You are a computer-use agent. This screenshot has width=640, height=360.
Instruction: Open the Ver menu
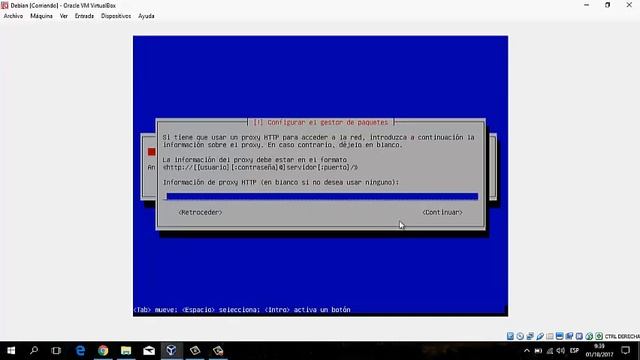click(64, 16)
